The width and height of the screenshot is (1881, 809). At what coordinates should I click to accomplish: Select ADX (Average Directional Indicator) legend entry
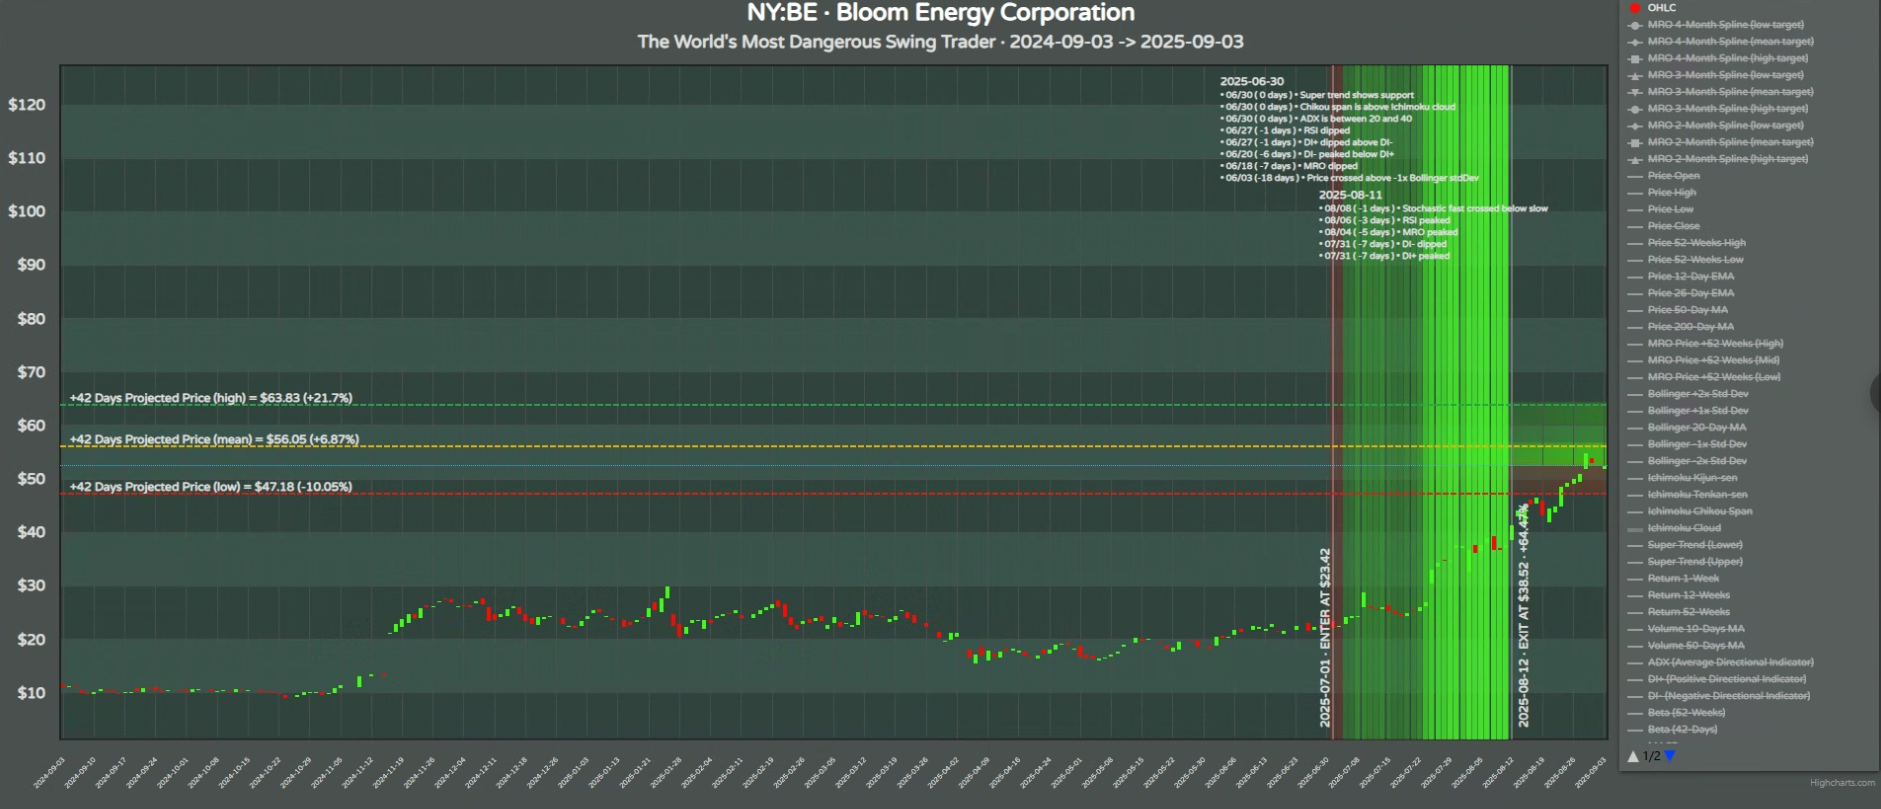pos(1730,662)
